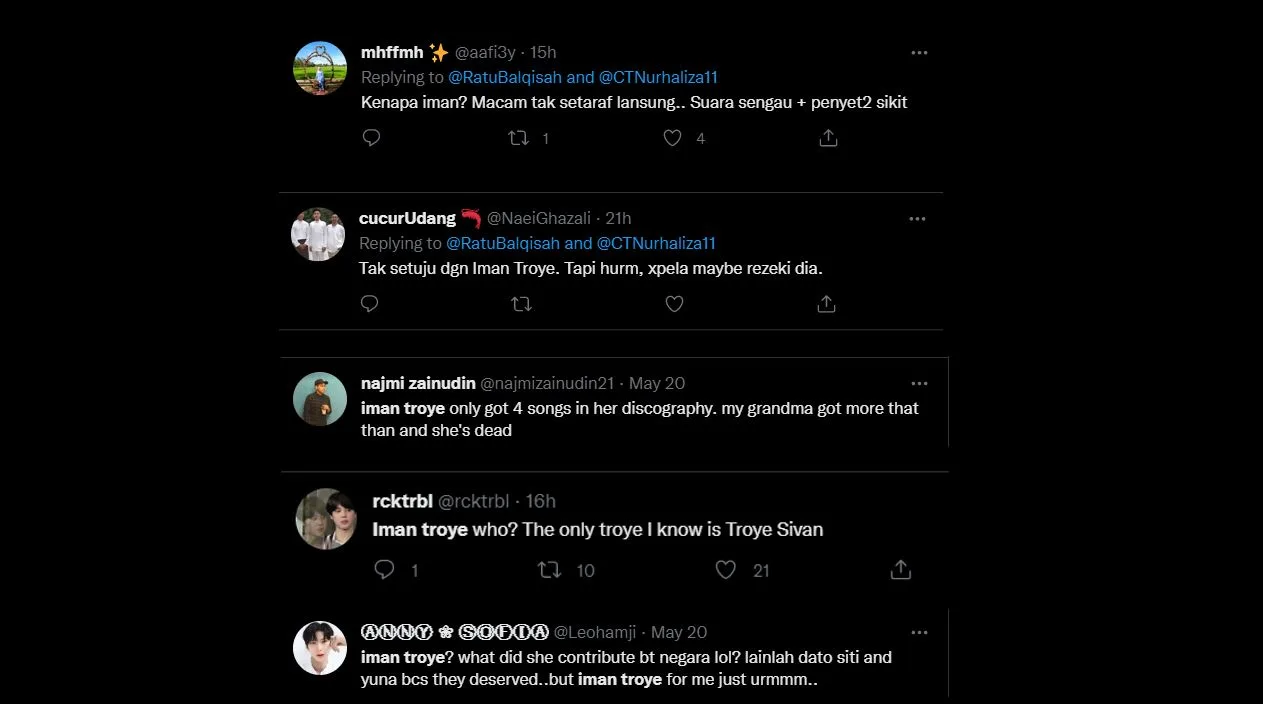Retweet rcktrbl's tweet with 10 retweets
This screenshot has width=1263, height=704.
549,569
